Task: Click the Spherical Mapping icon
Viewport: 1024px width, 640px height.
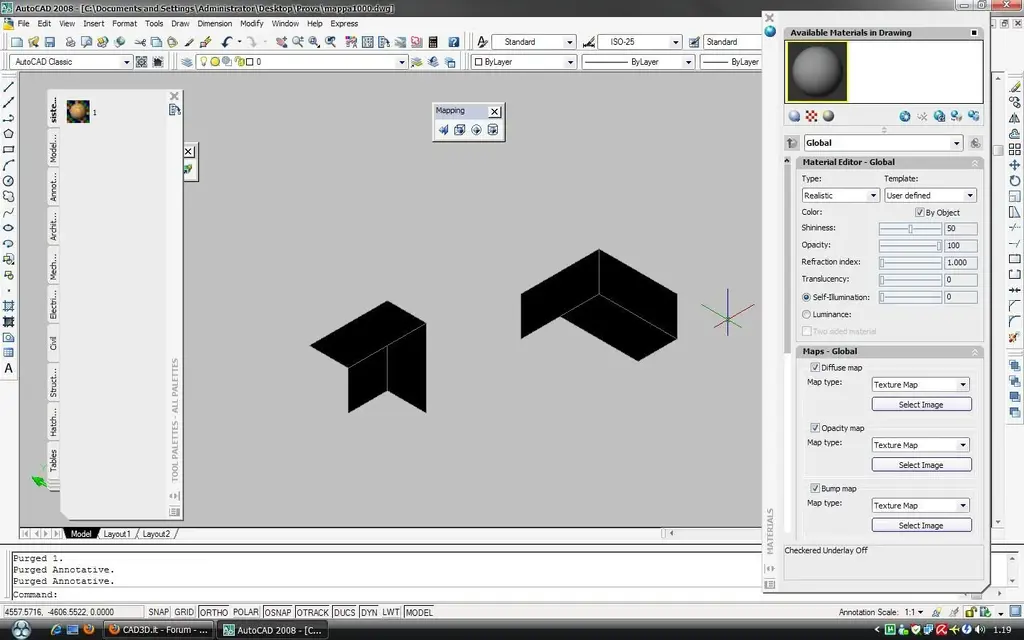Action: [476, 130]
